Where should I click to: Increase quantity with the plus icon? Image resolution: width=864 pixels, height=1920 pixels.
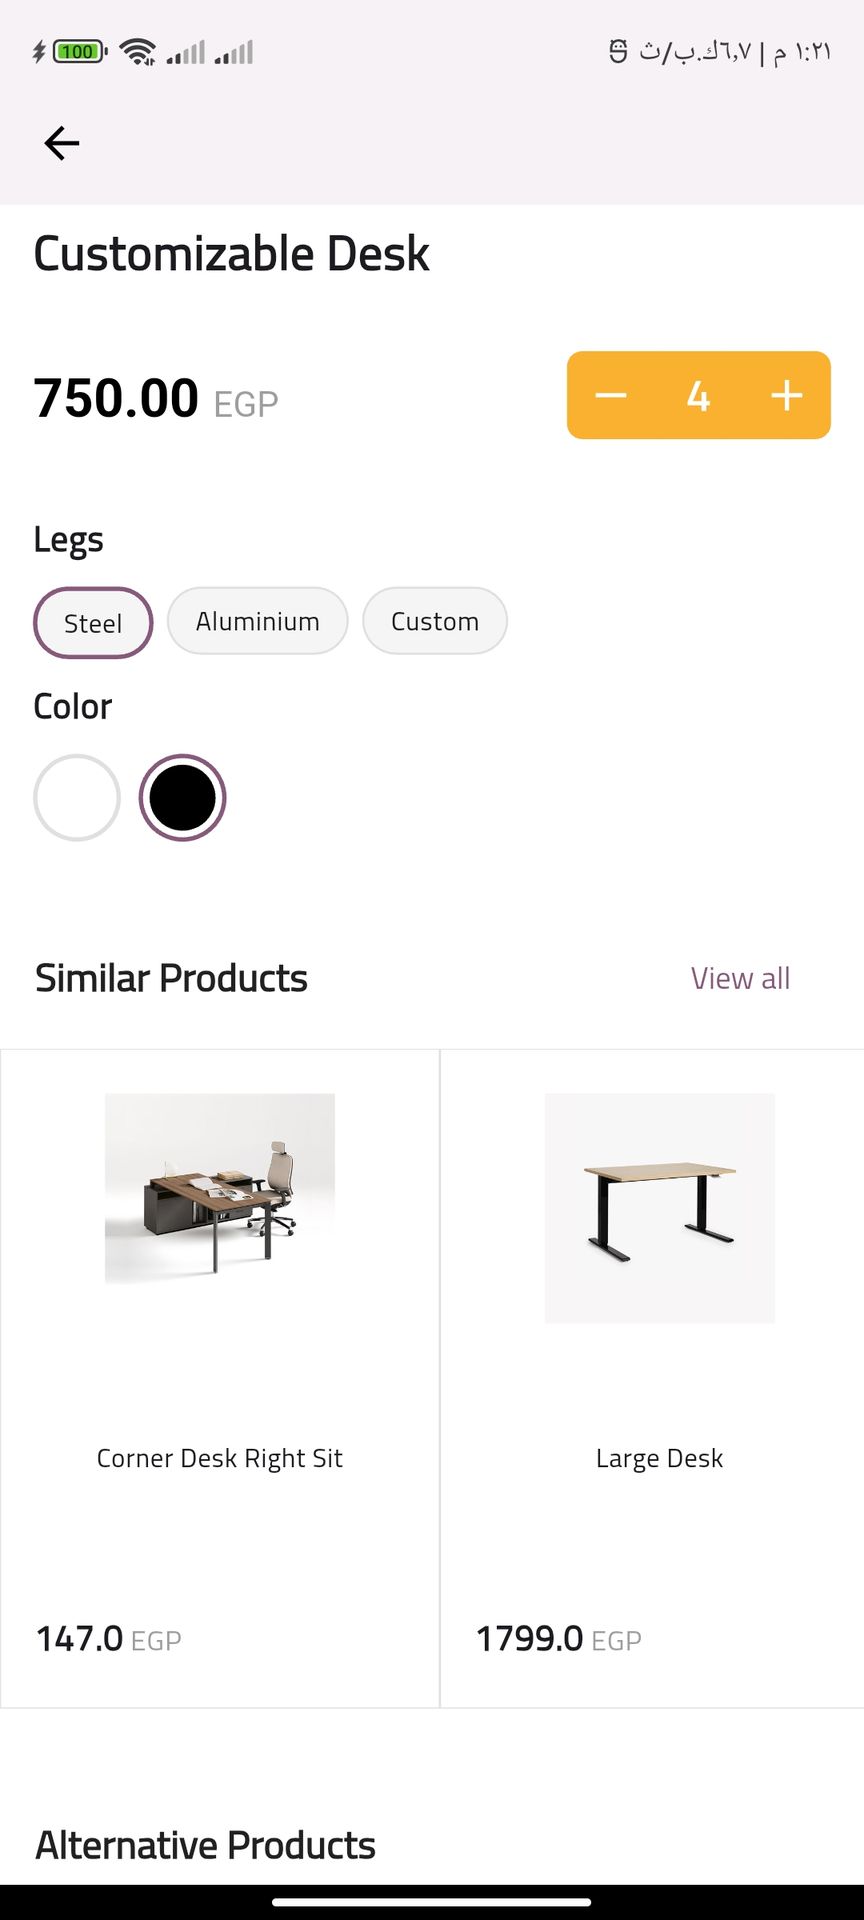point(787,396)
